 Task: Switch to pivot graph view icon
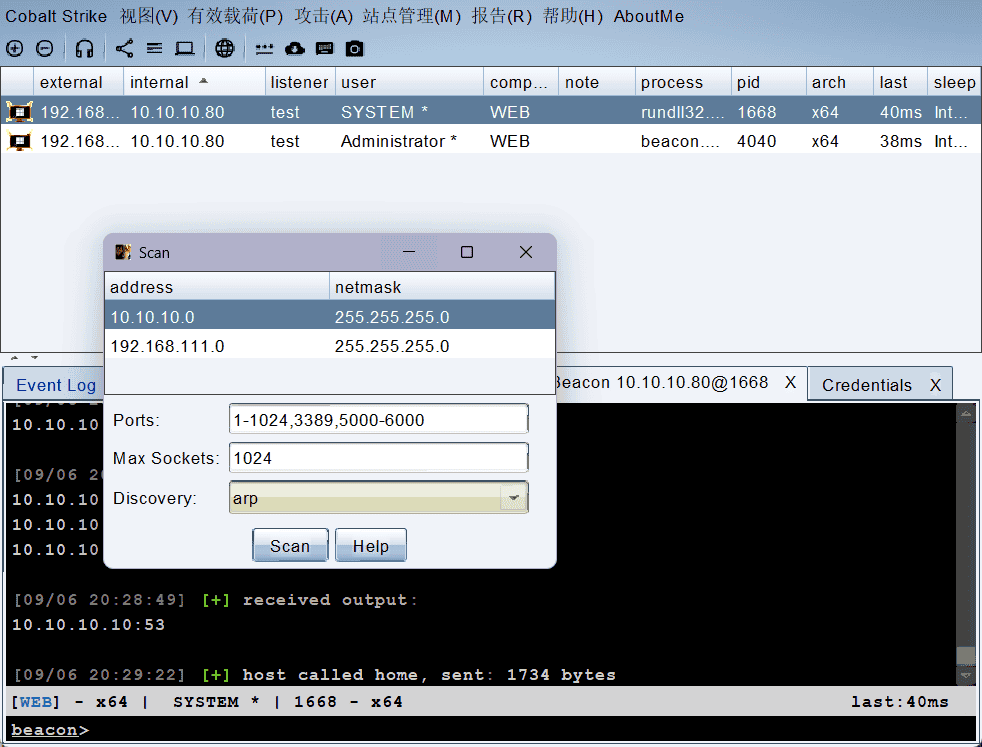[x=124, y=48]
